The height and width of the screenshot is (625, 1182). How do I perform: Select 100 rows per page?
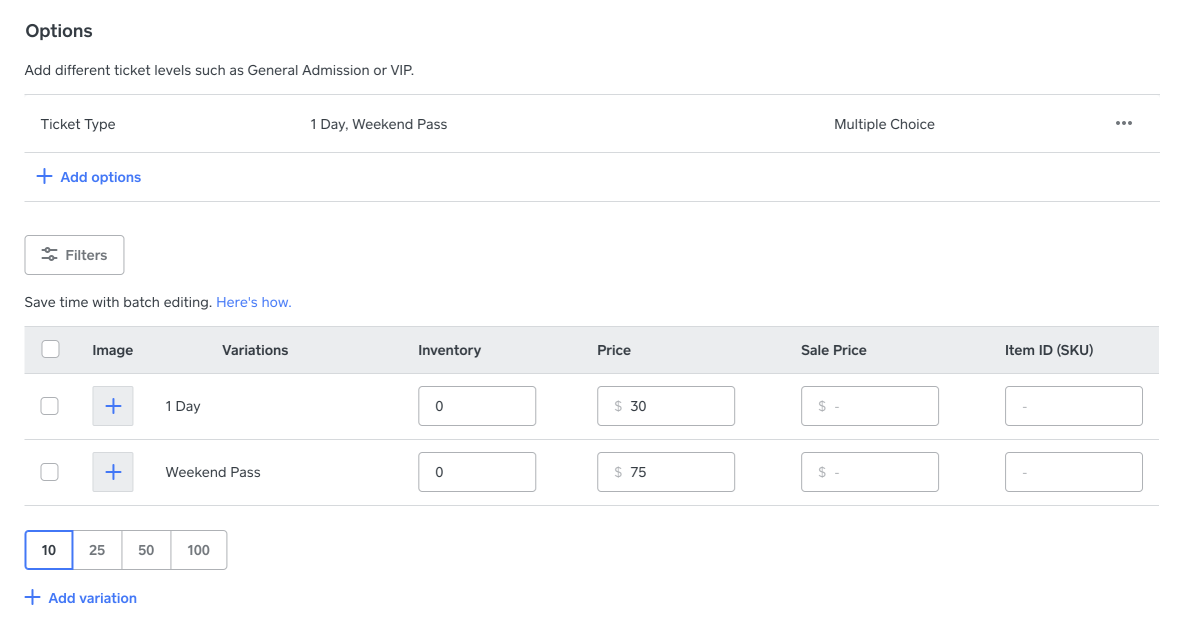pos(198,549)
